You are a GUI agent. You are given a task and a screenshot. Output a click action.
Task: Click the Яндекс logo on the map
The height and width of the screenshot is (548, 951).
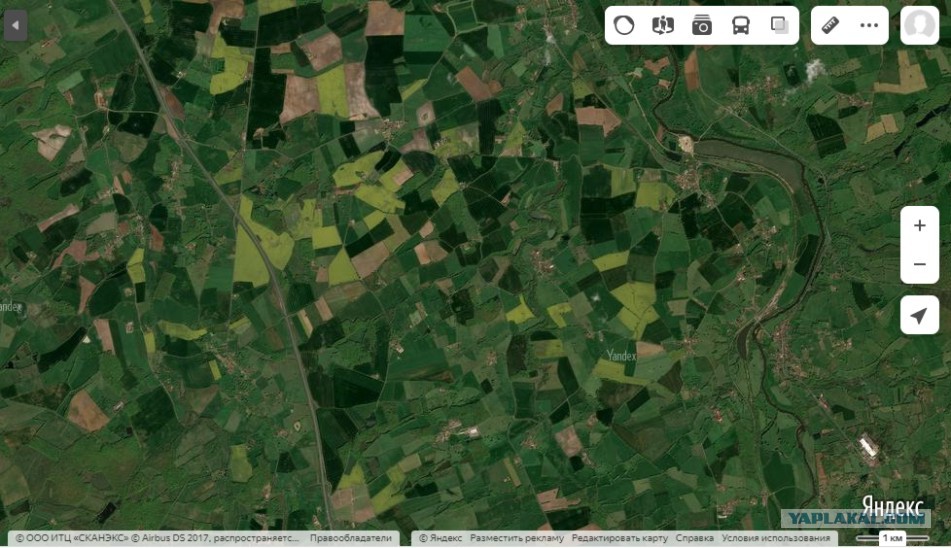click(893, 506)
